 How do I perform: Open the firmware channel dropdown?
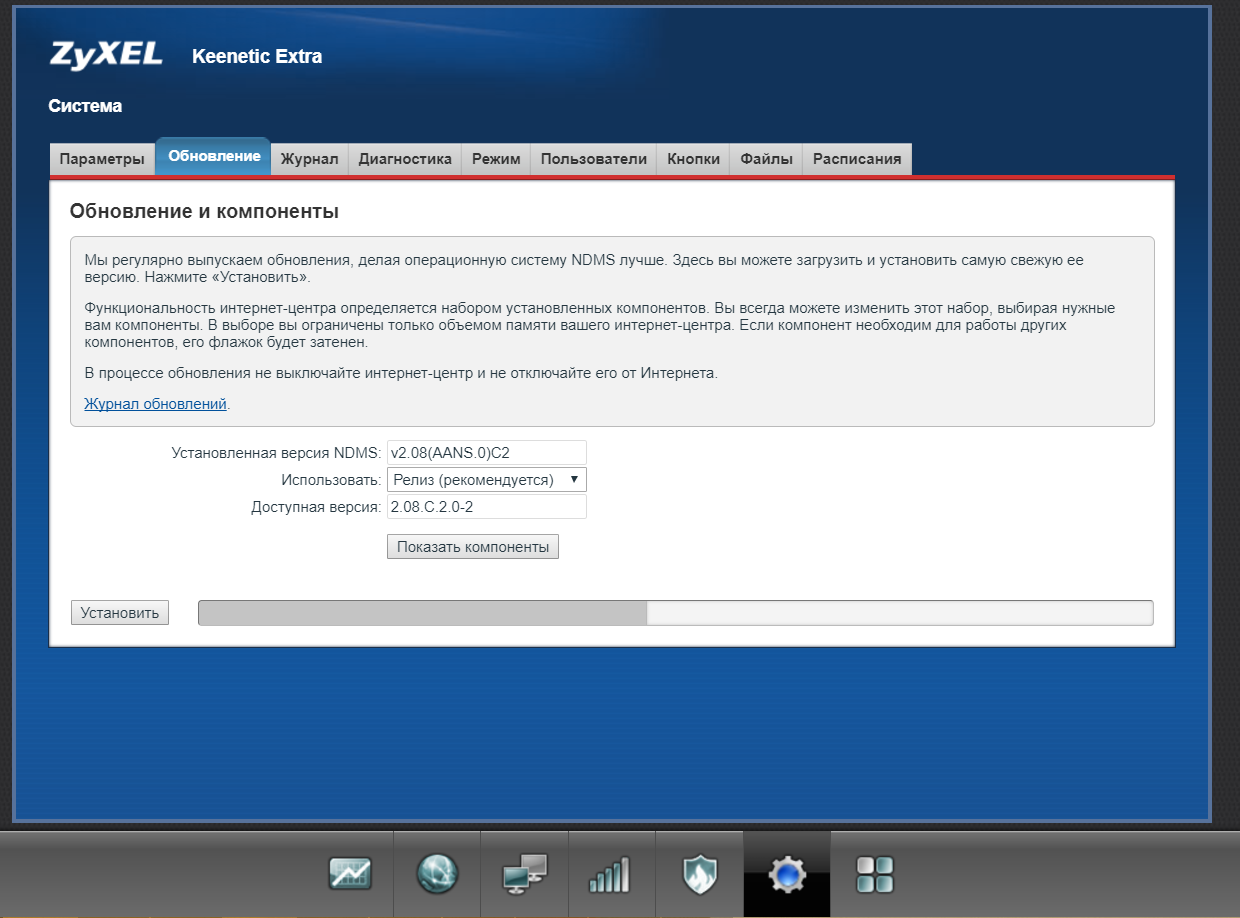click(x=486, y=479)
